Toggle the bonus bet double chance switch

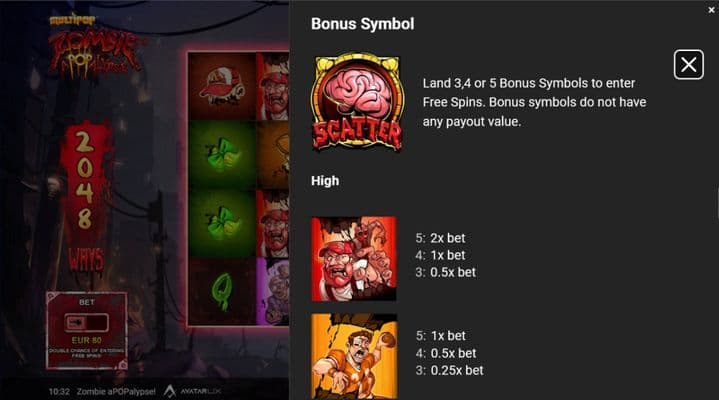pos(86,322)
